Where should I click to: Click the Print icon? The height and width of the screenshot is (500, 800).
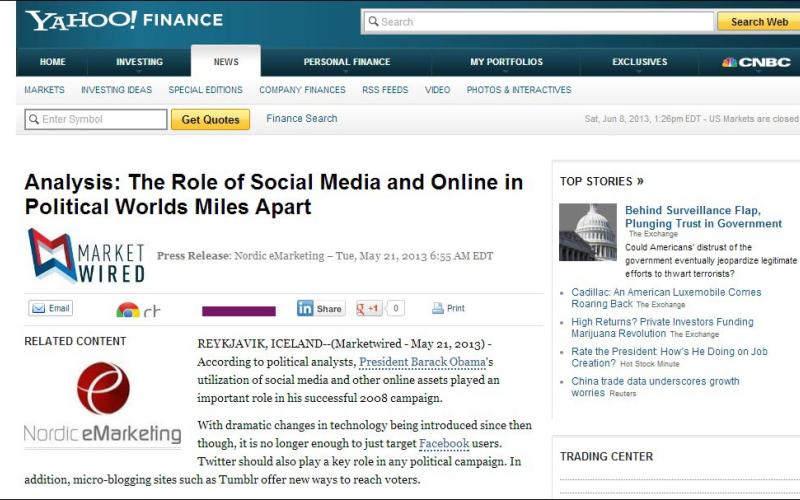pos(448,308)
